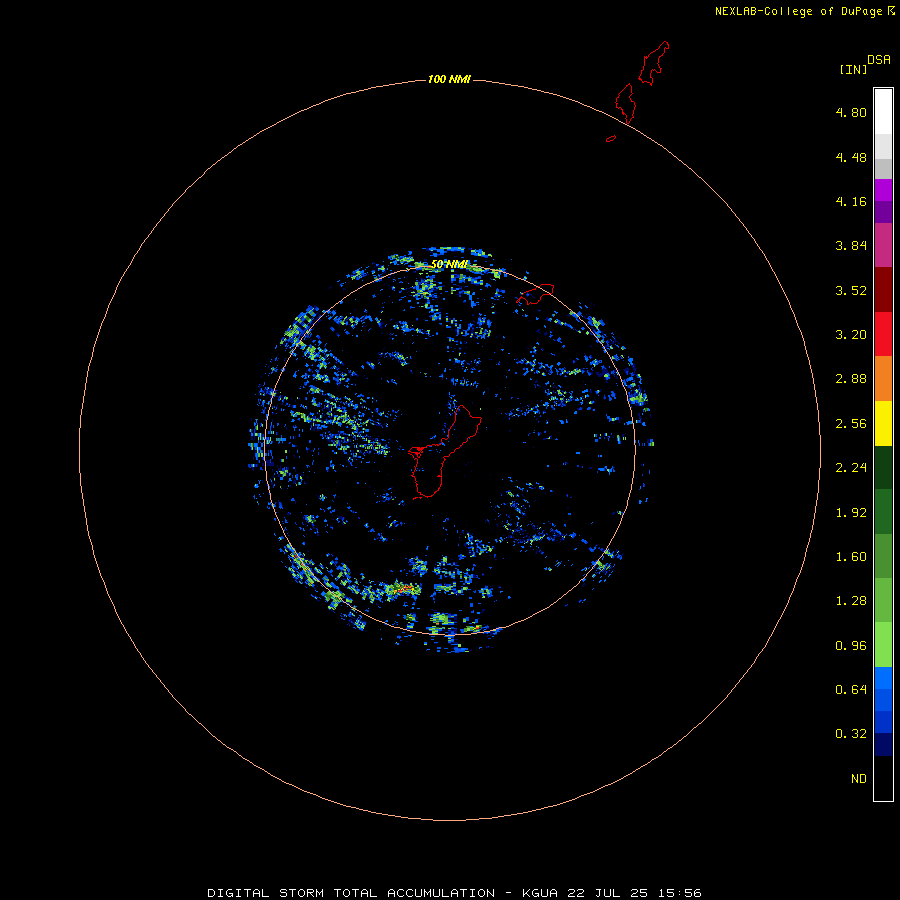Click the black ND swatch in legend

click(x=883, y=778)
